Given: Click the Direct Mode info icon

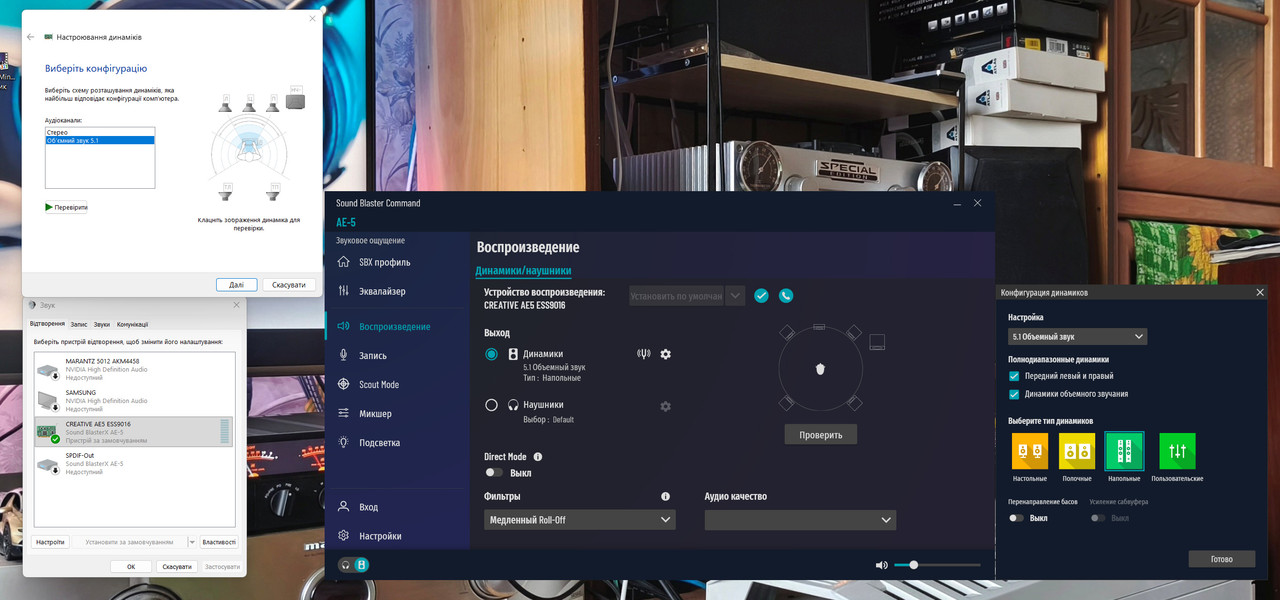Looking at the screenshot, I should point(538,457).
